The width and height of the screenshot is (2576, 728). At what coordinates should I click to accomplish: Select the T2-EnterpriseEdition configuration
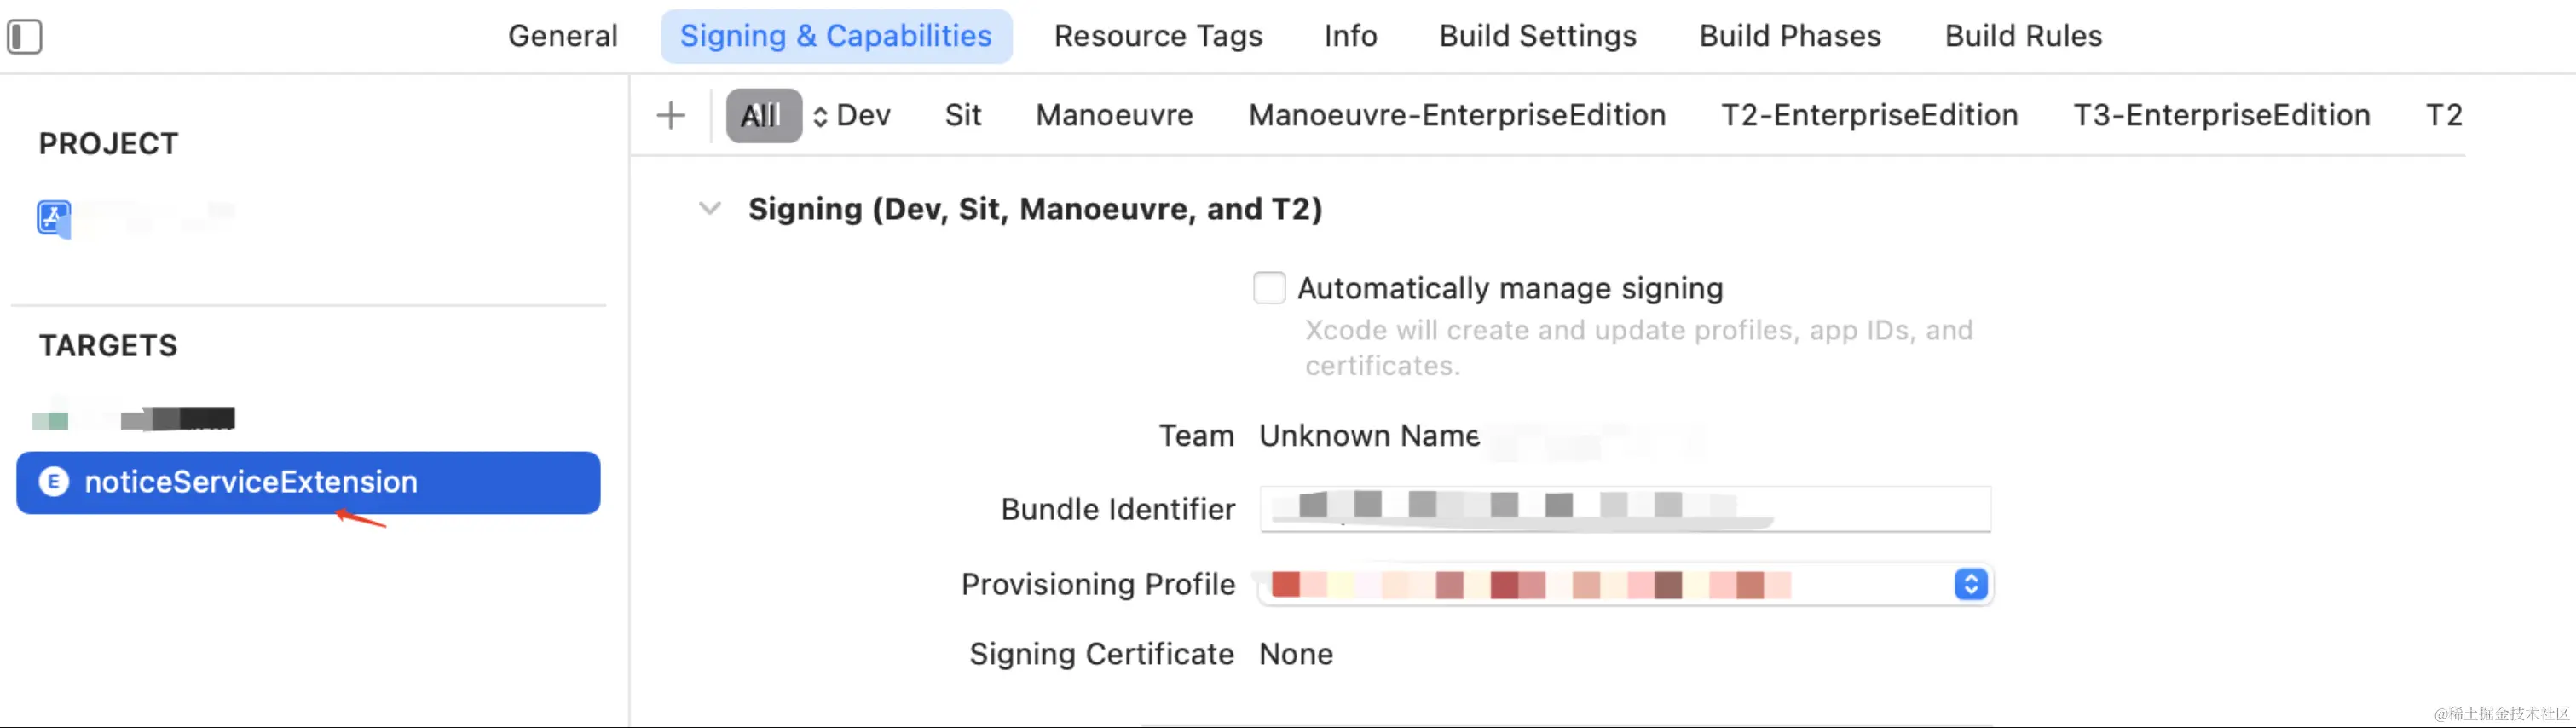1869,116
